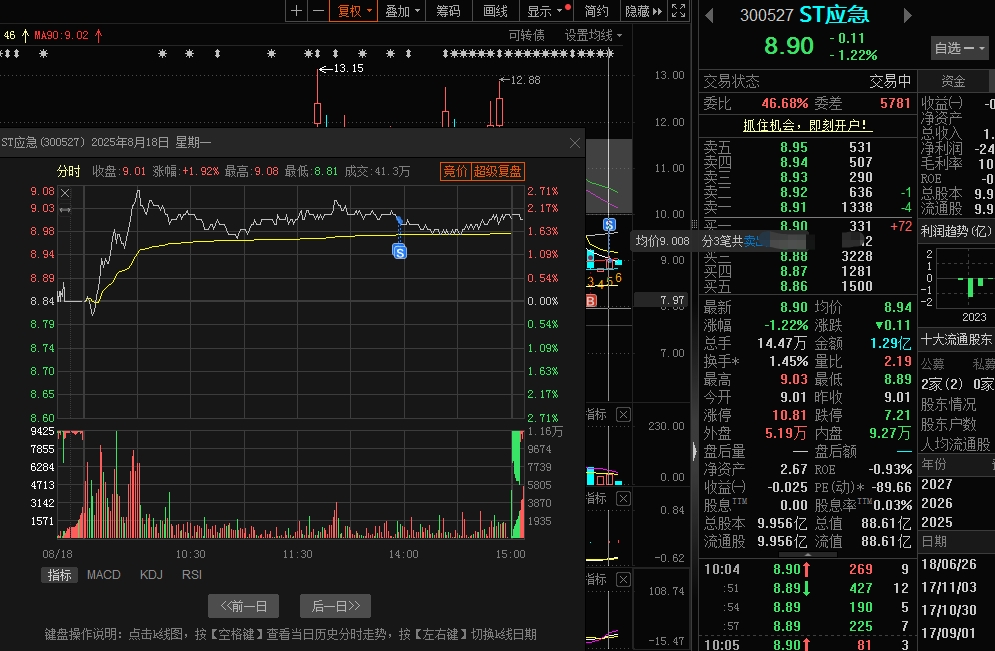This screenshot has height=651, width=995.
Task: Click the 卖一 8.91 order book row
Action: 807,207
